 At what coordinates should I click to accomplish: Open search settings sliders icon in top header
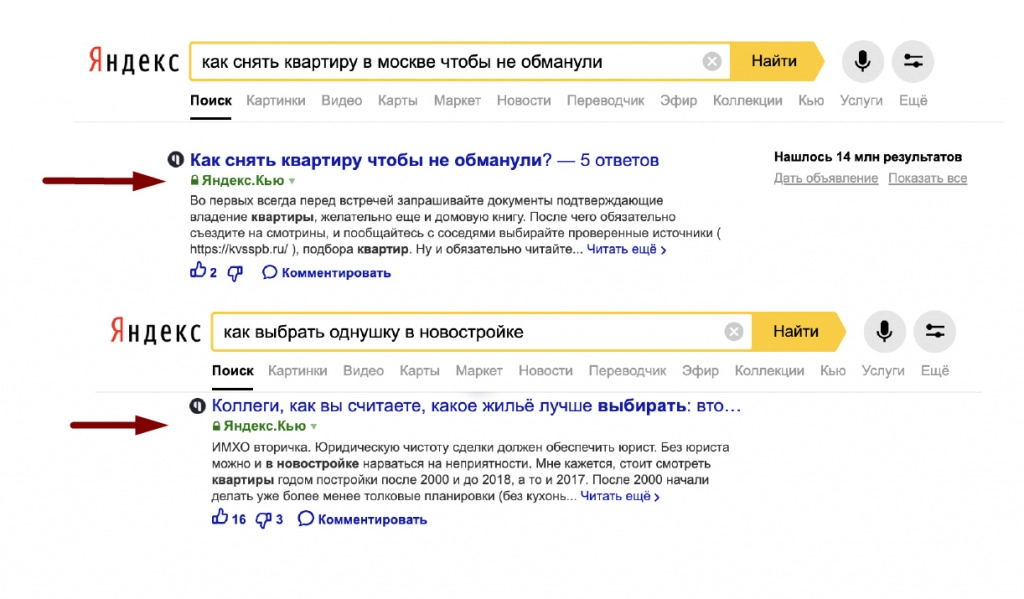[x=913, y=61]
